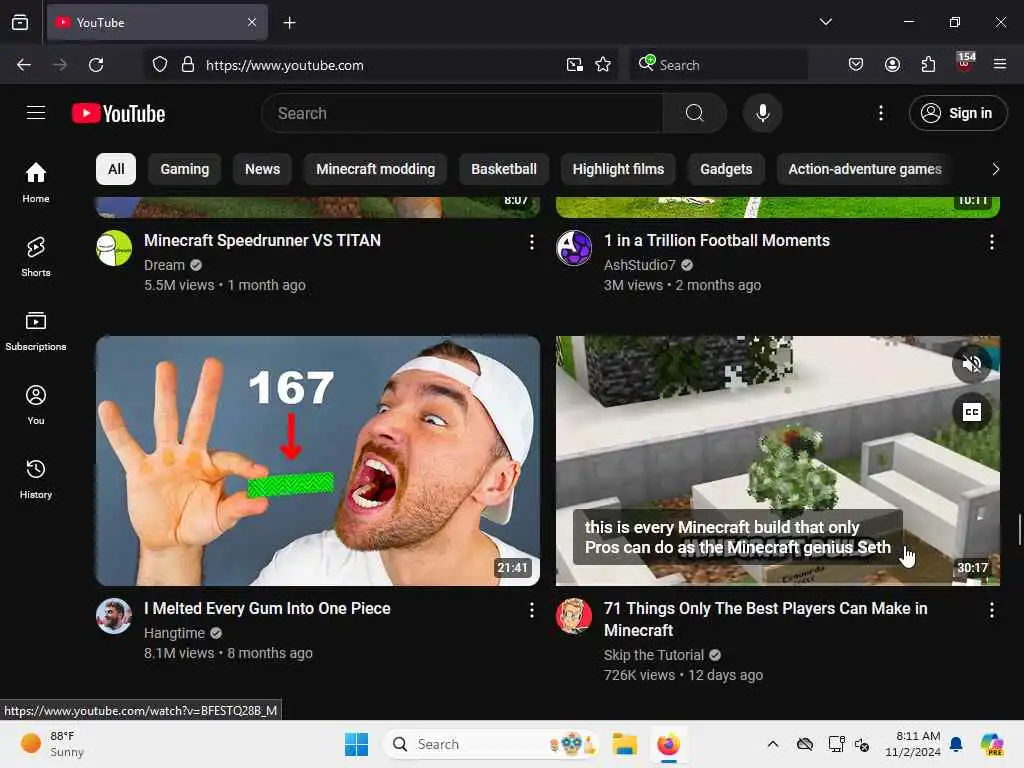Select the Action-adventure games chip
The width and height of the screenshot is (1024, 768).
click(865, 169)
